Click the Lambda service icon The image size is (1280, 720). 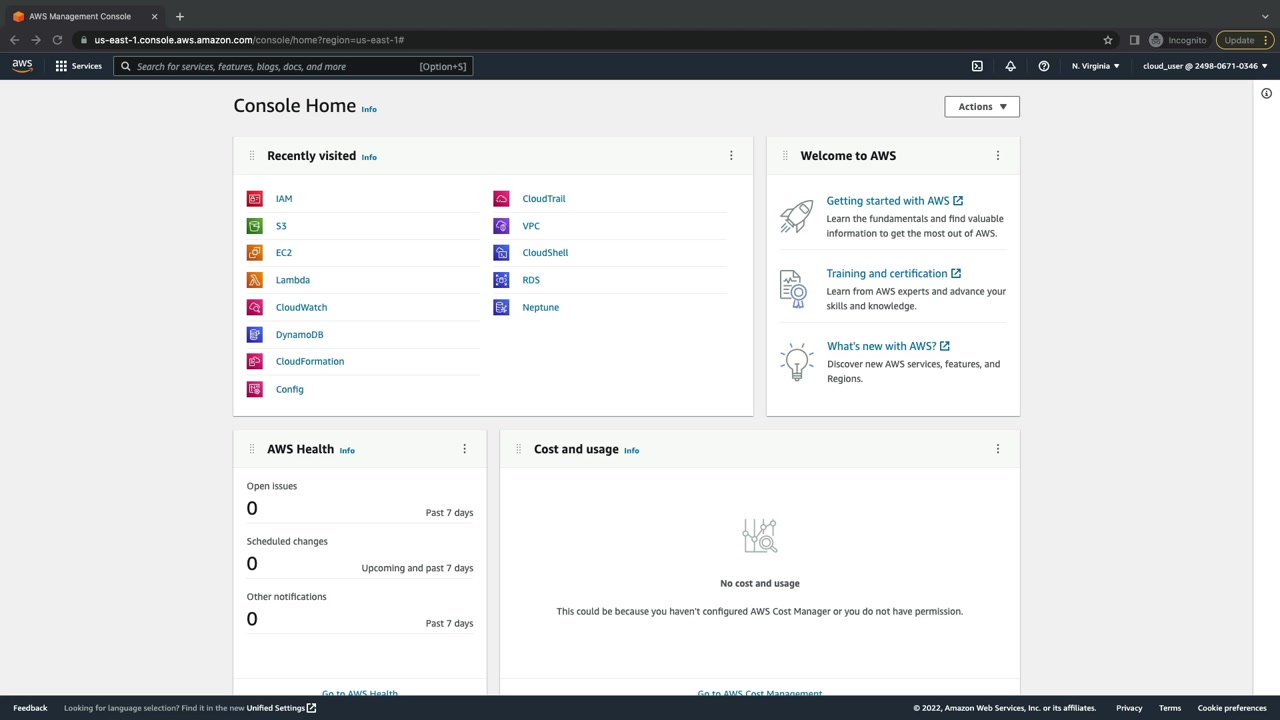point(255,280)
